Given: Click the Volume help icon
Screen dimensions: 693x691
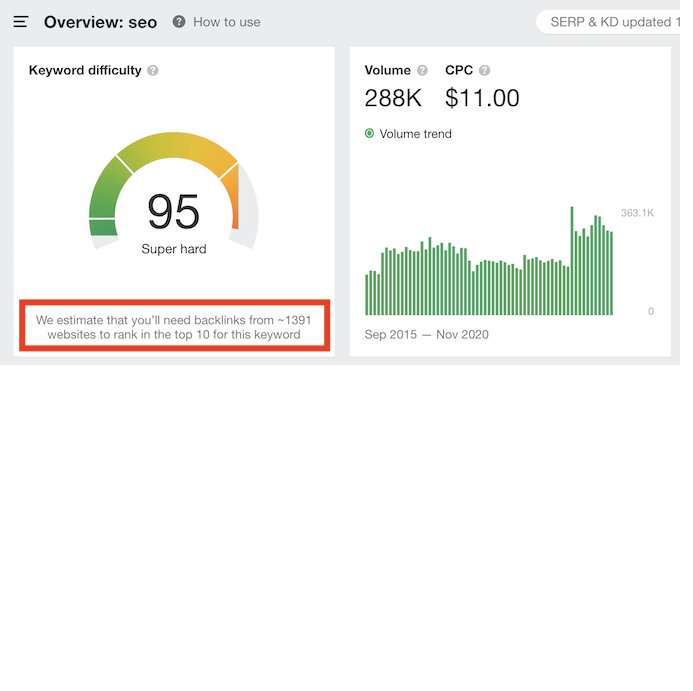Looking at the screenshot, I should click(423, 70).
